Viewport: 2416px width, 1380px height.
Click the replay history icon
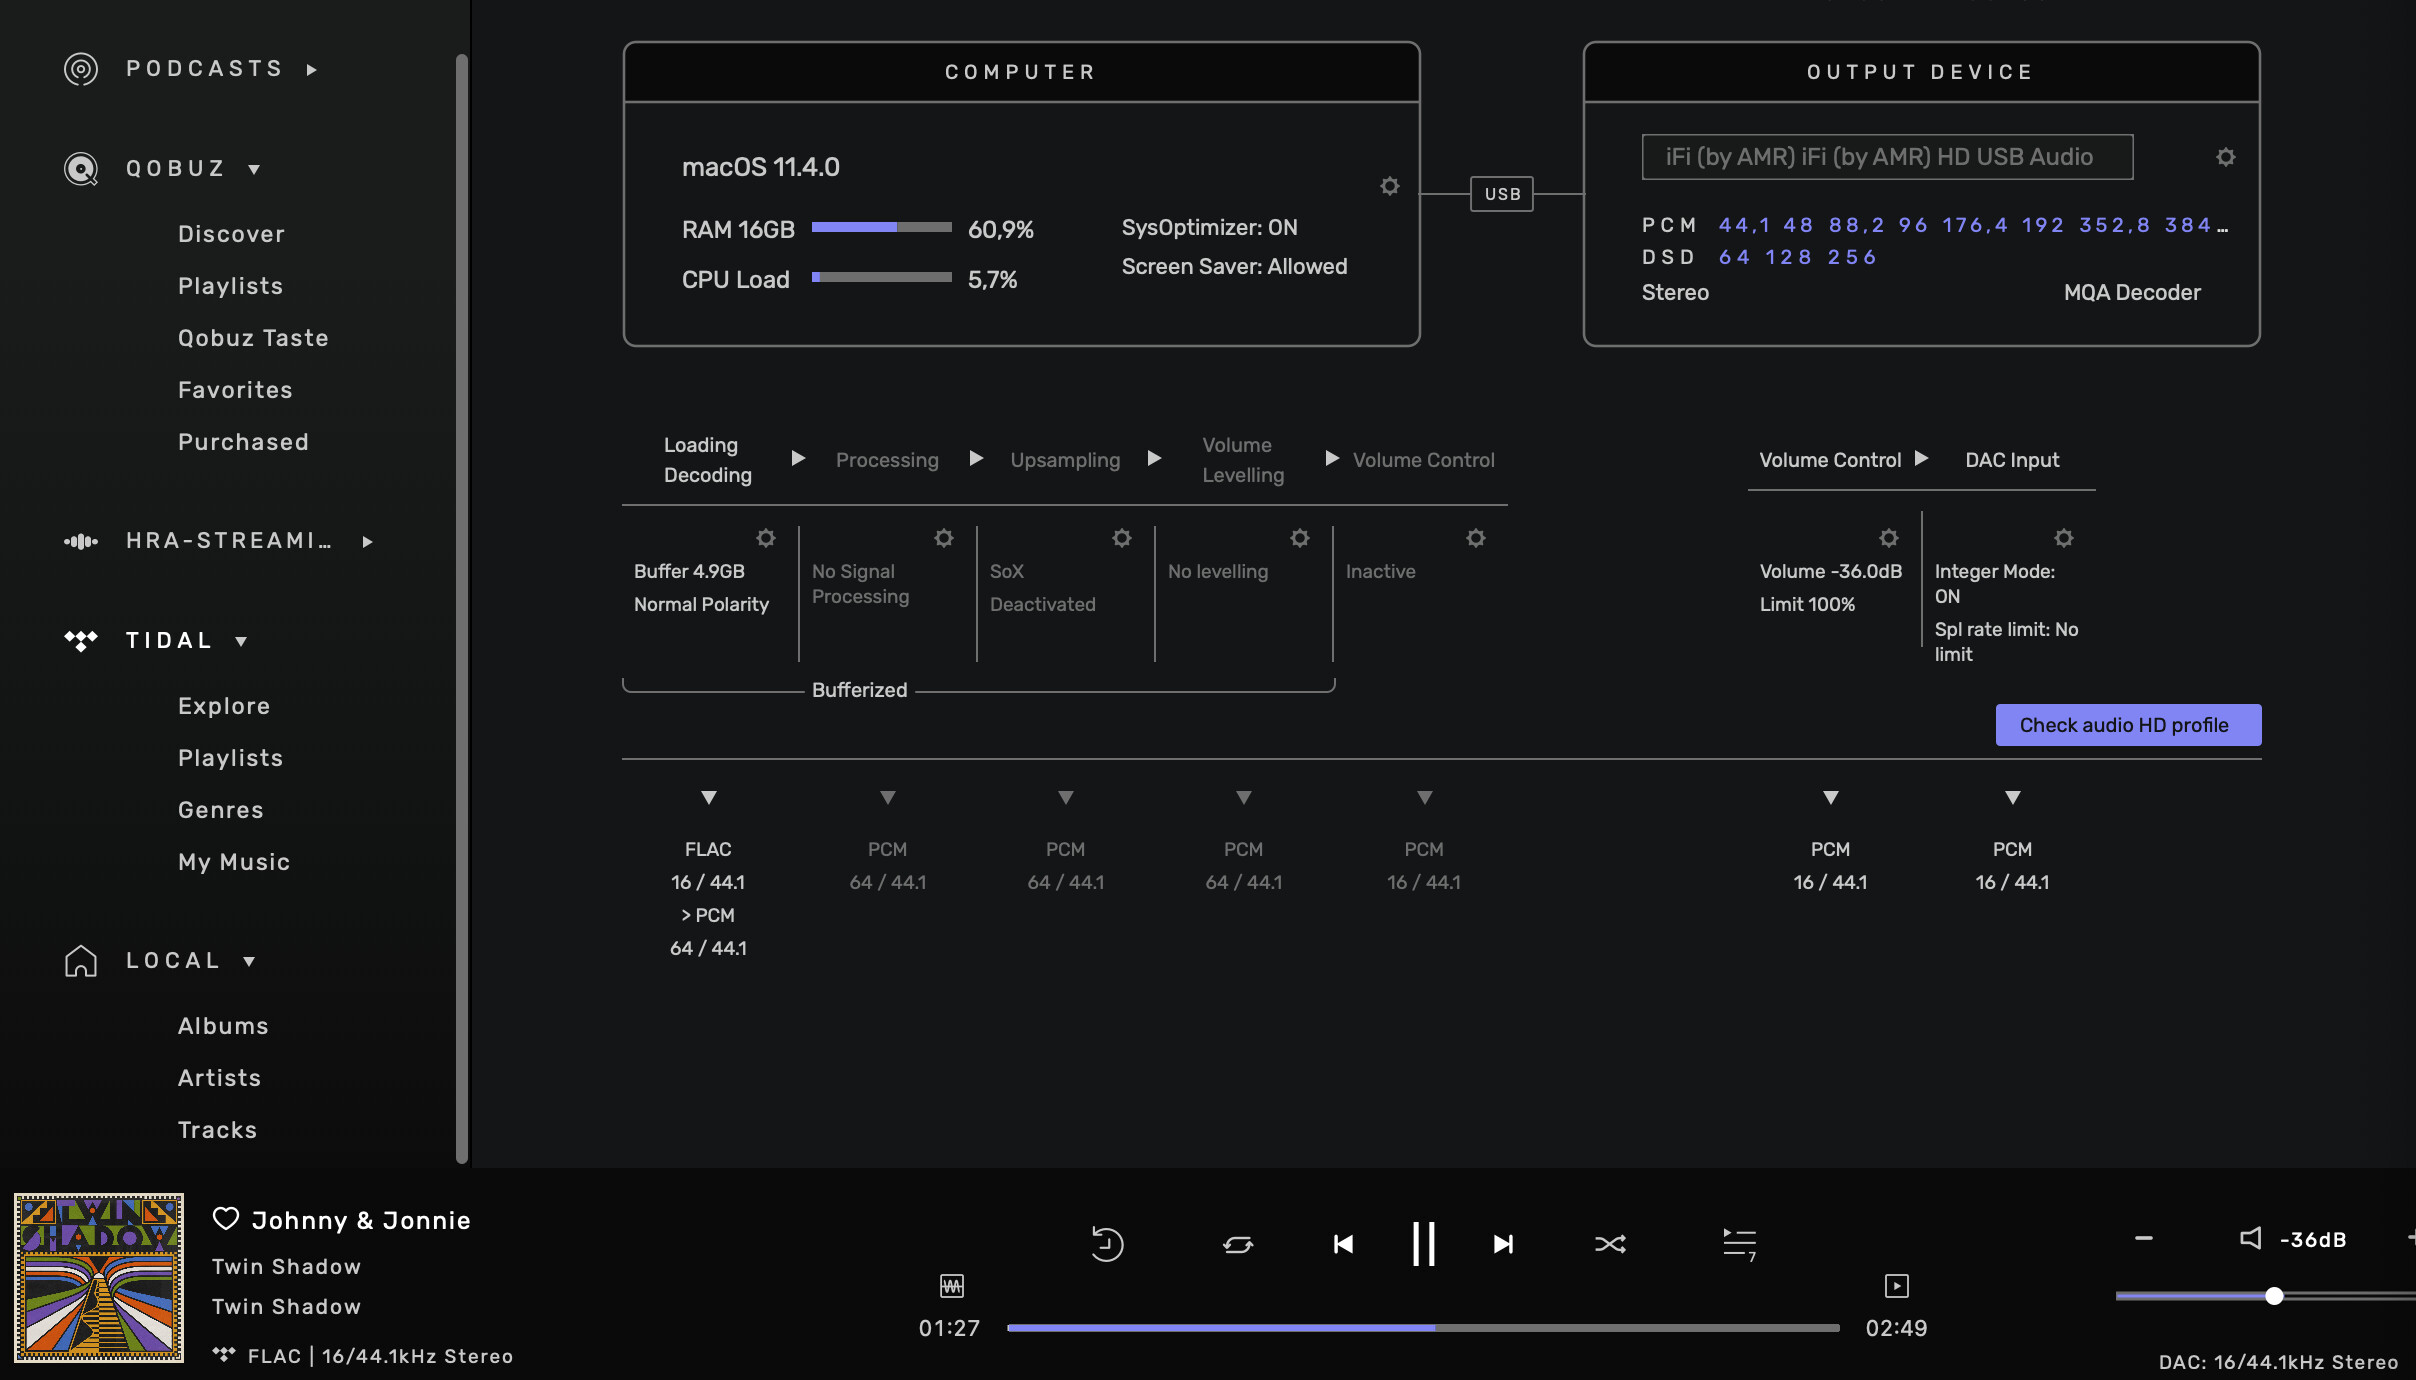[x=1107, y=1243]
